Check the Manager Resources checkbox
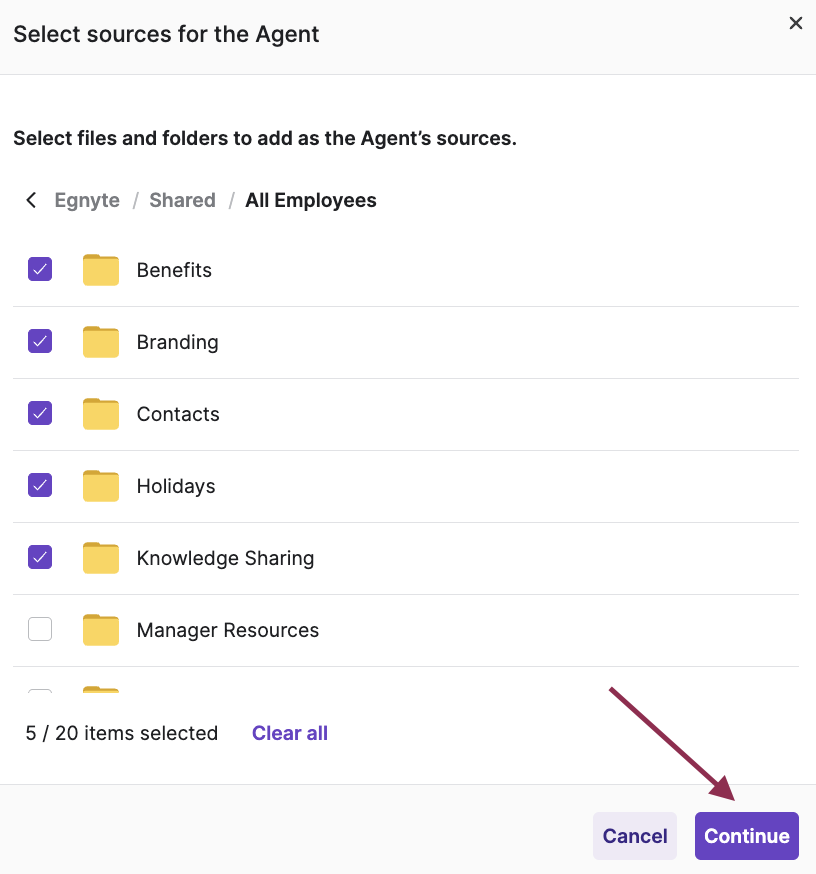 pos(40,630)
